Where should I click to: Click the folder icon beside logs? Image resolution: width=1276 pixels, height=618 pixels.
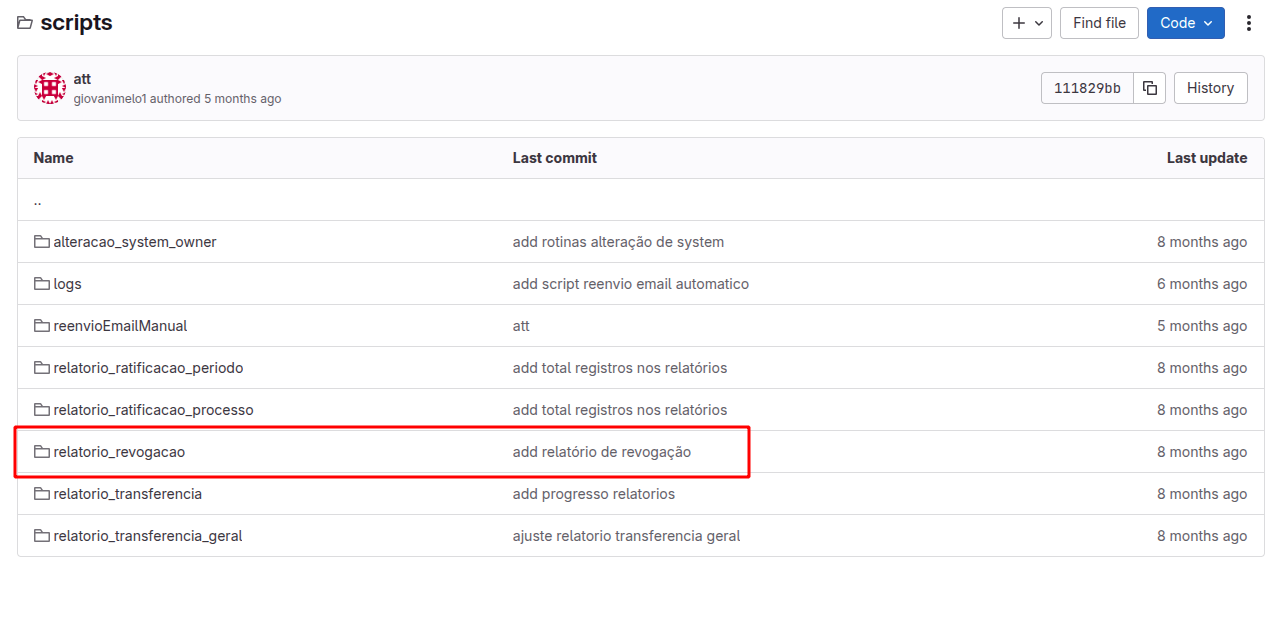pos(42,284)
